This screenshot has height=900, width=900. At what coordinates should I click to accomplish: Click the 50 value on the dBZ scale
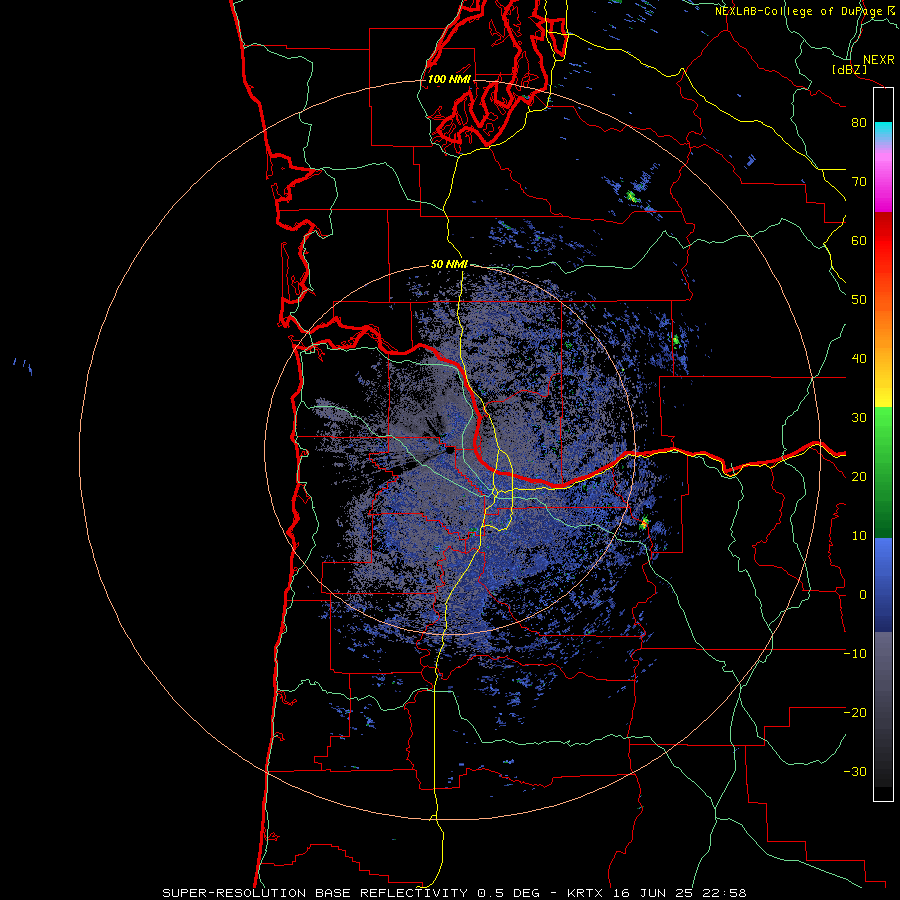click(859, 300)
